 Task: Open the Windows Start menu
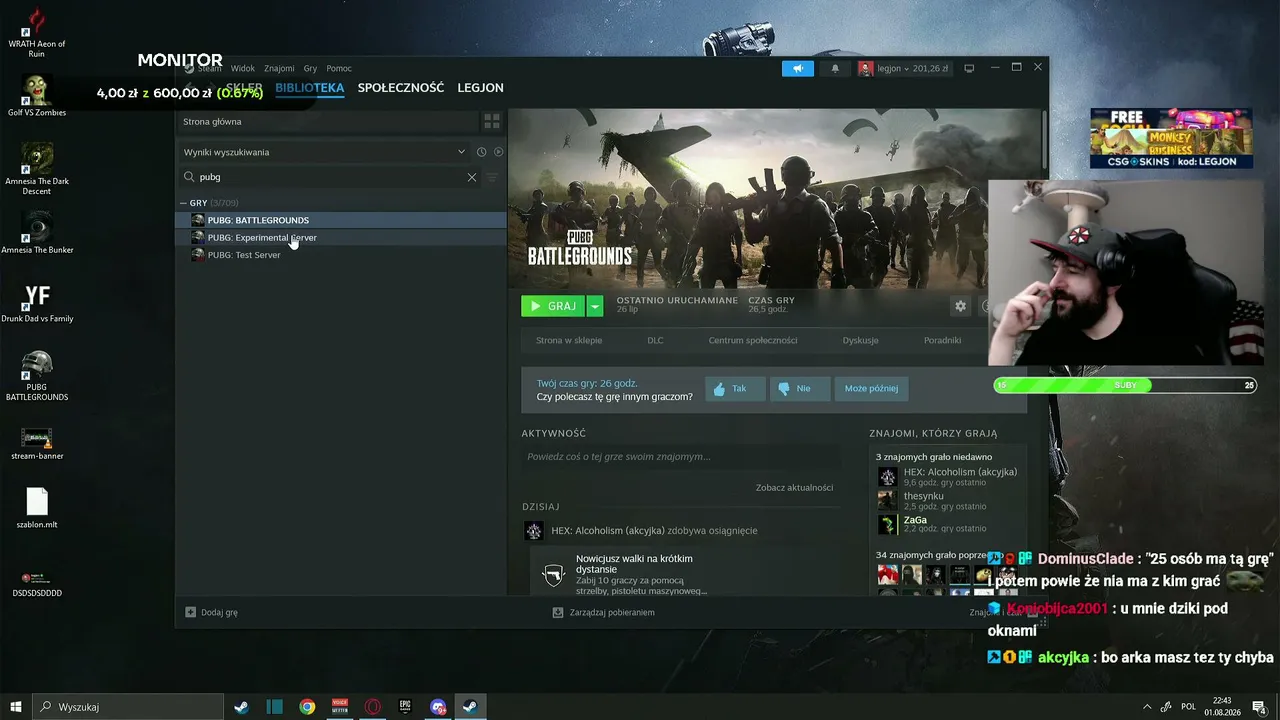(16, 707)
